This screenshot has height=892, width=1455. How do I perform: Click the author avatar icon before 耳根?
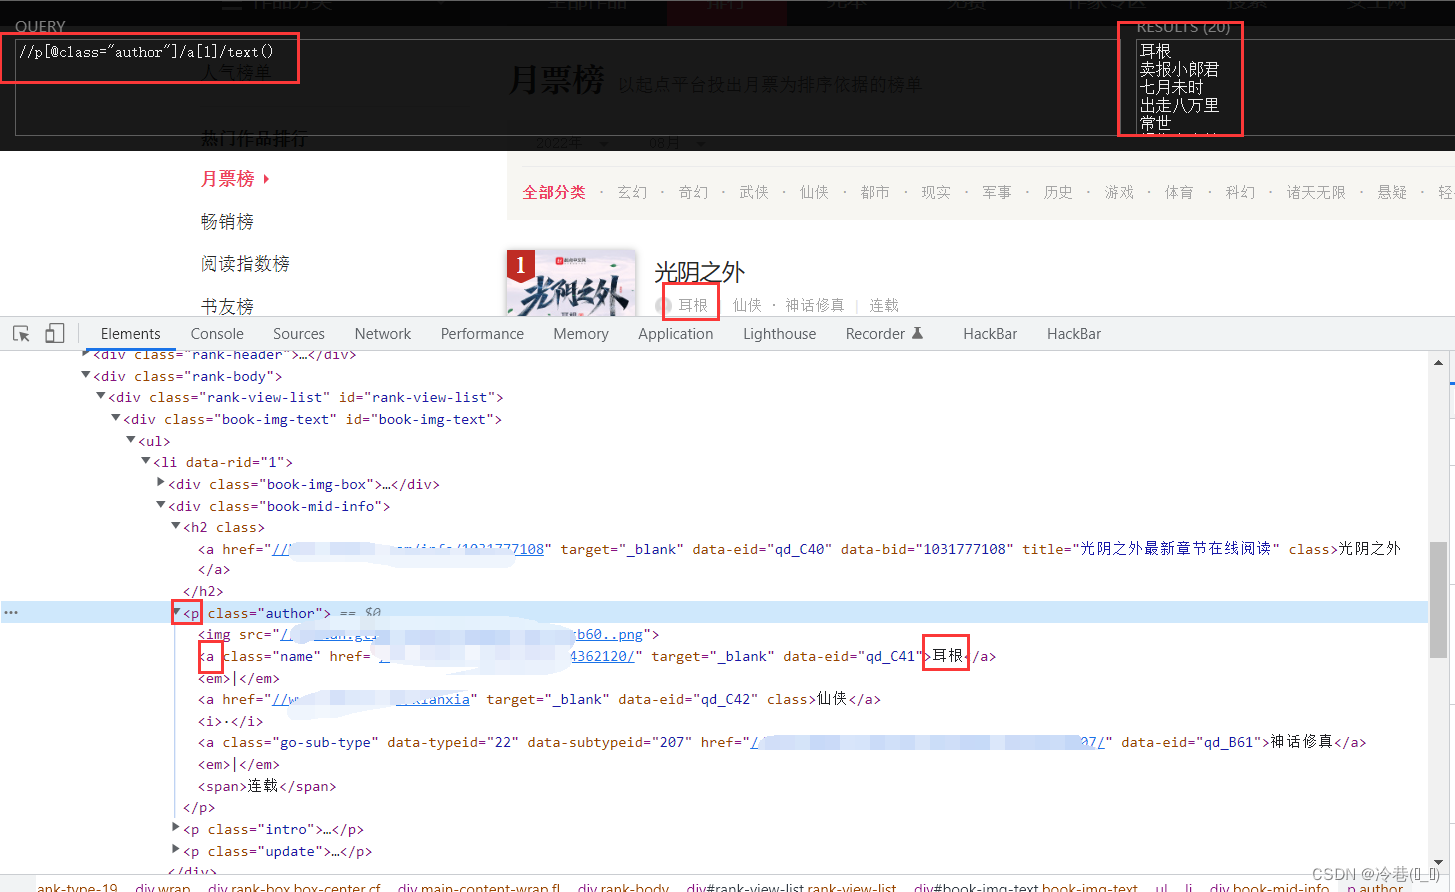point(664,305)
